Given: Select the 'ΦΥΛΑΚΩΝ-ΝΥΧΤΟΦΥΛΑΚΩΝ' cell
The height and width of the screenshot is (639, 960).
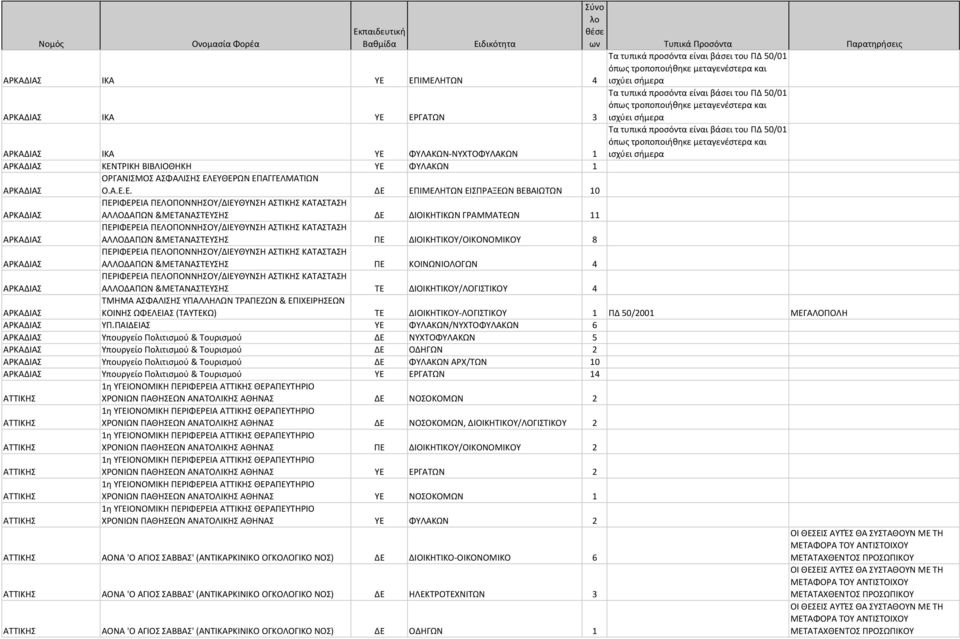Looking at the screenshot, I should point(495,142).
